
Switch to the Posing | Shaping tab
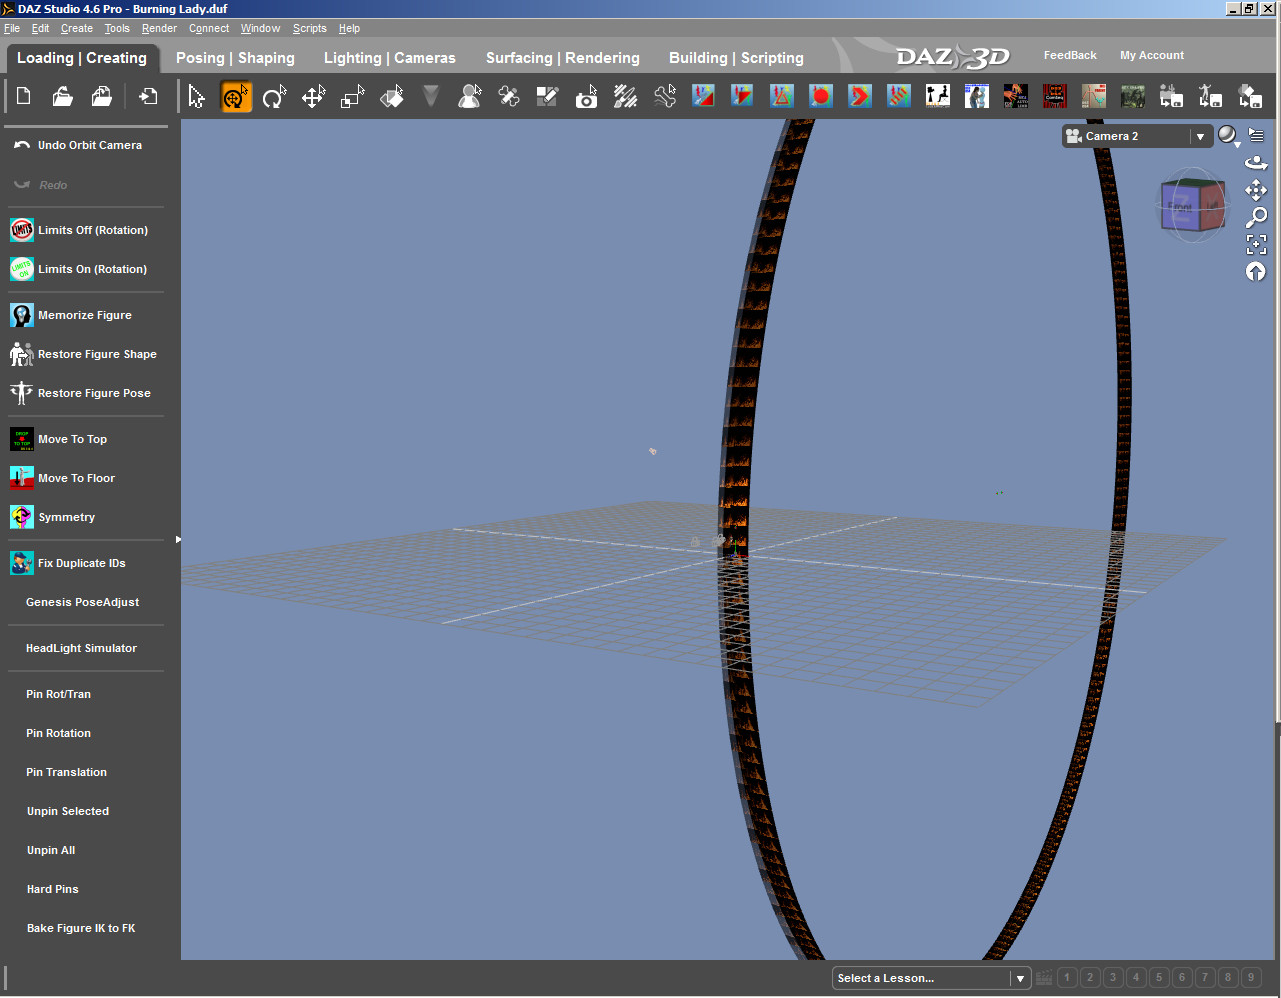point(235,58)
